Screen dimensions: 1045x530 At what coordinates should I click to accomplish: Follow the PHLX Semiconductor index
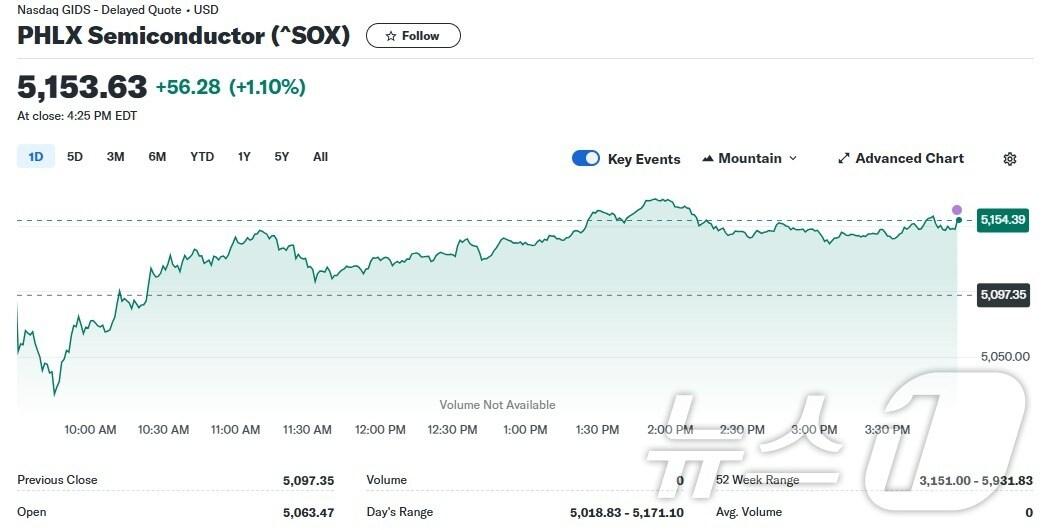click(x=413, y=36)
